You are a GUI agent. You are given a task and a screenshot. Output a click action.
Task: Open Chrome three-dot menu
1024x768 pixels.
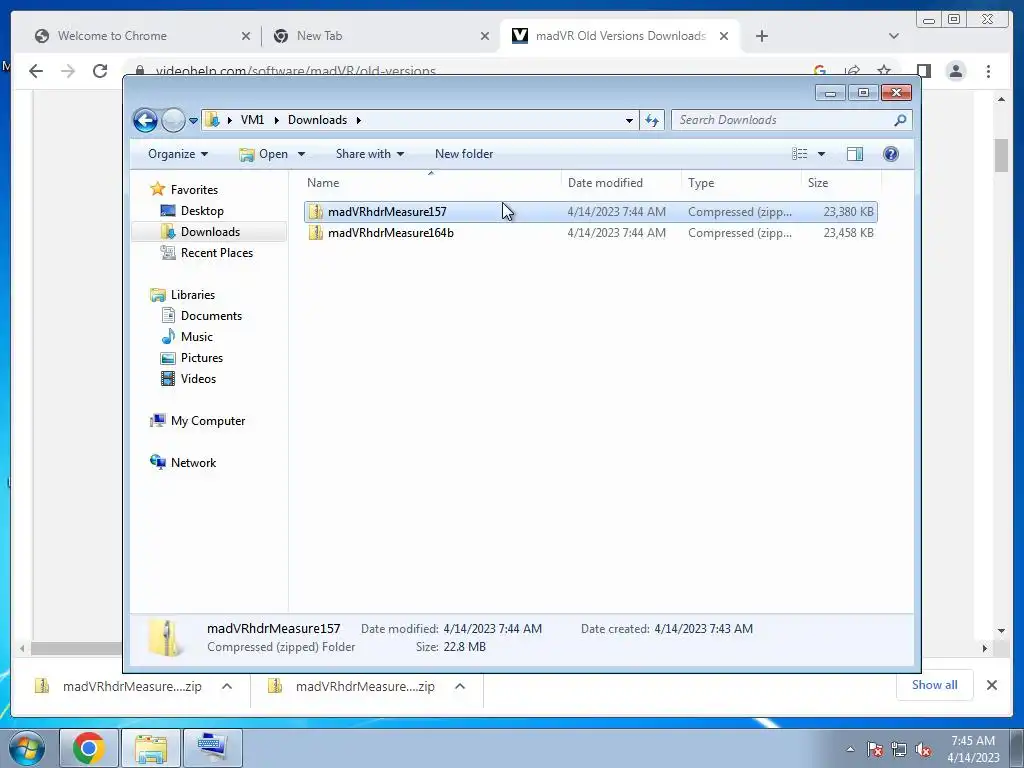[988, 71]
